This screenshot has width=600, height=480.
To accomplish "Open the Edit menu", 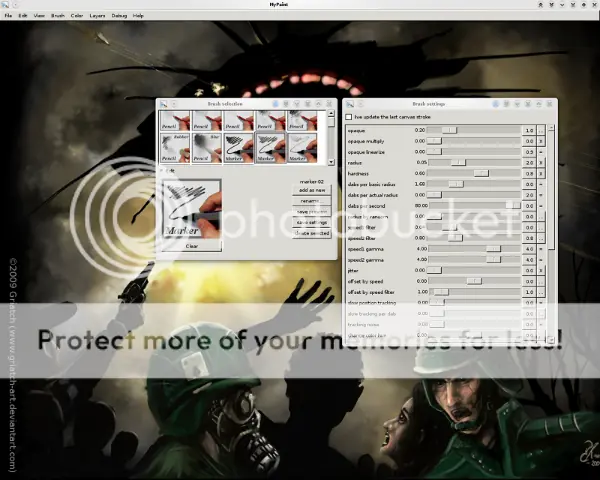I will pyautogui.click(x=23, y=16).
